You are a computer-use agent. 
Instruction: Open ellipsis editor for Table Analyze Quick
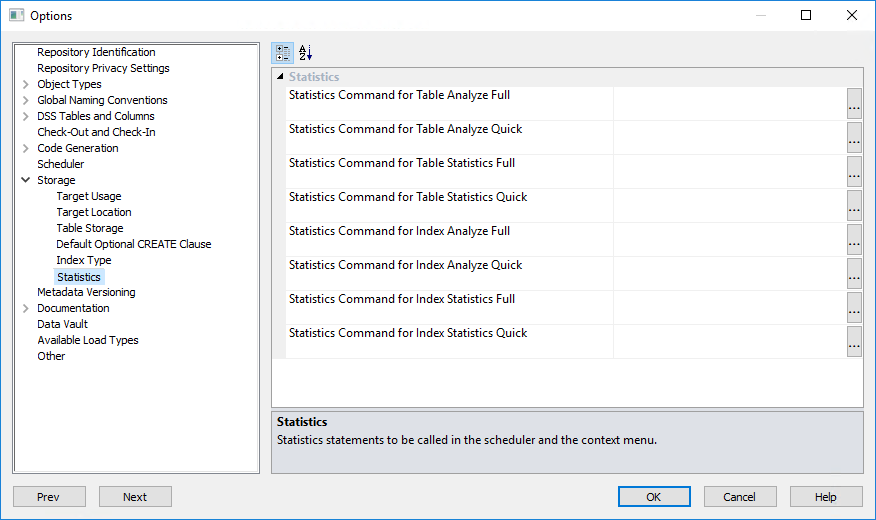[x=854, y=137]
